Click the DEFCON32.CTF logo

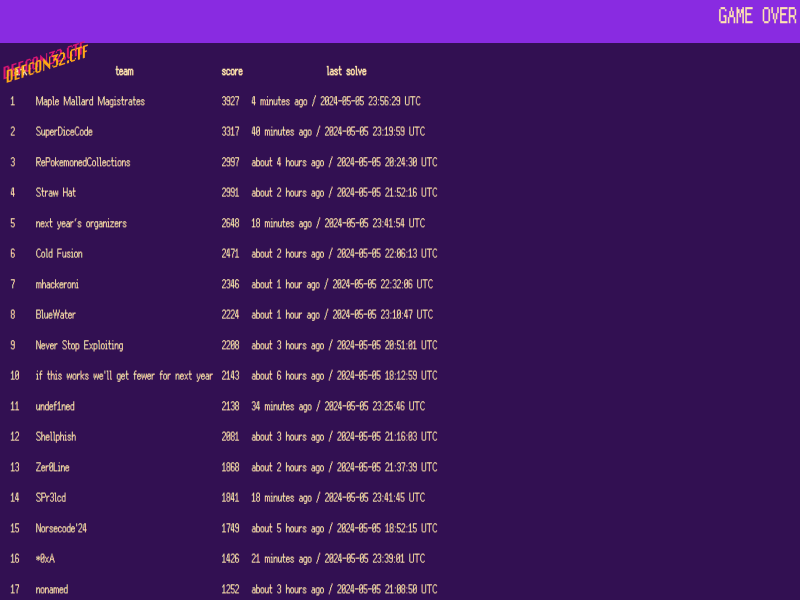[45, 62]
